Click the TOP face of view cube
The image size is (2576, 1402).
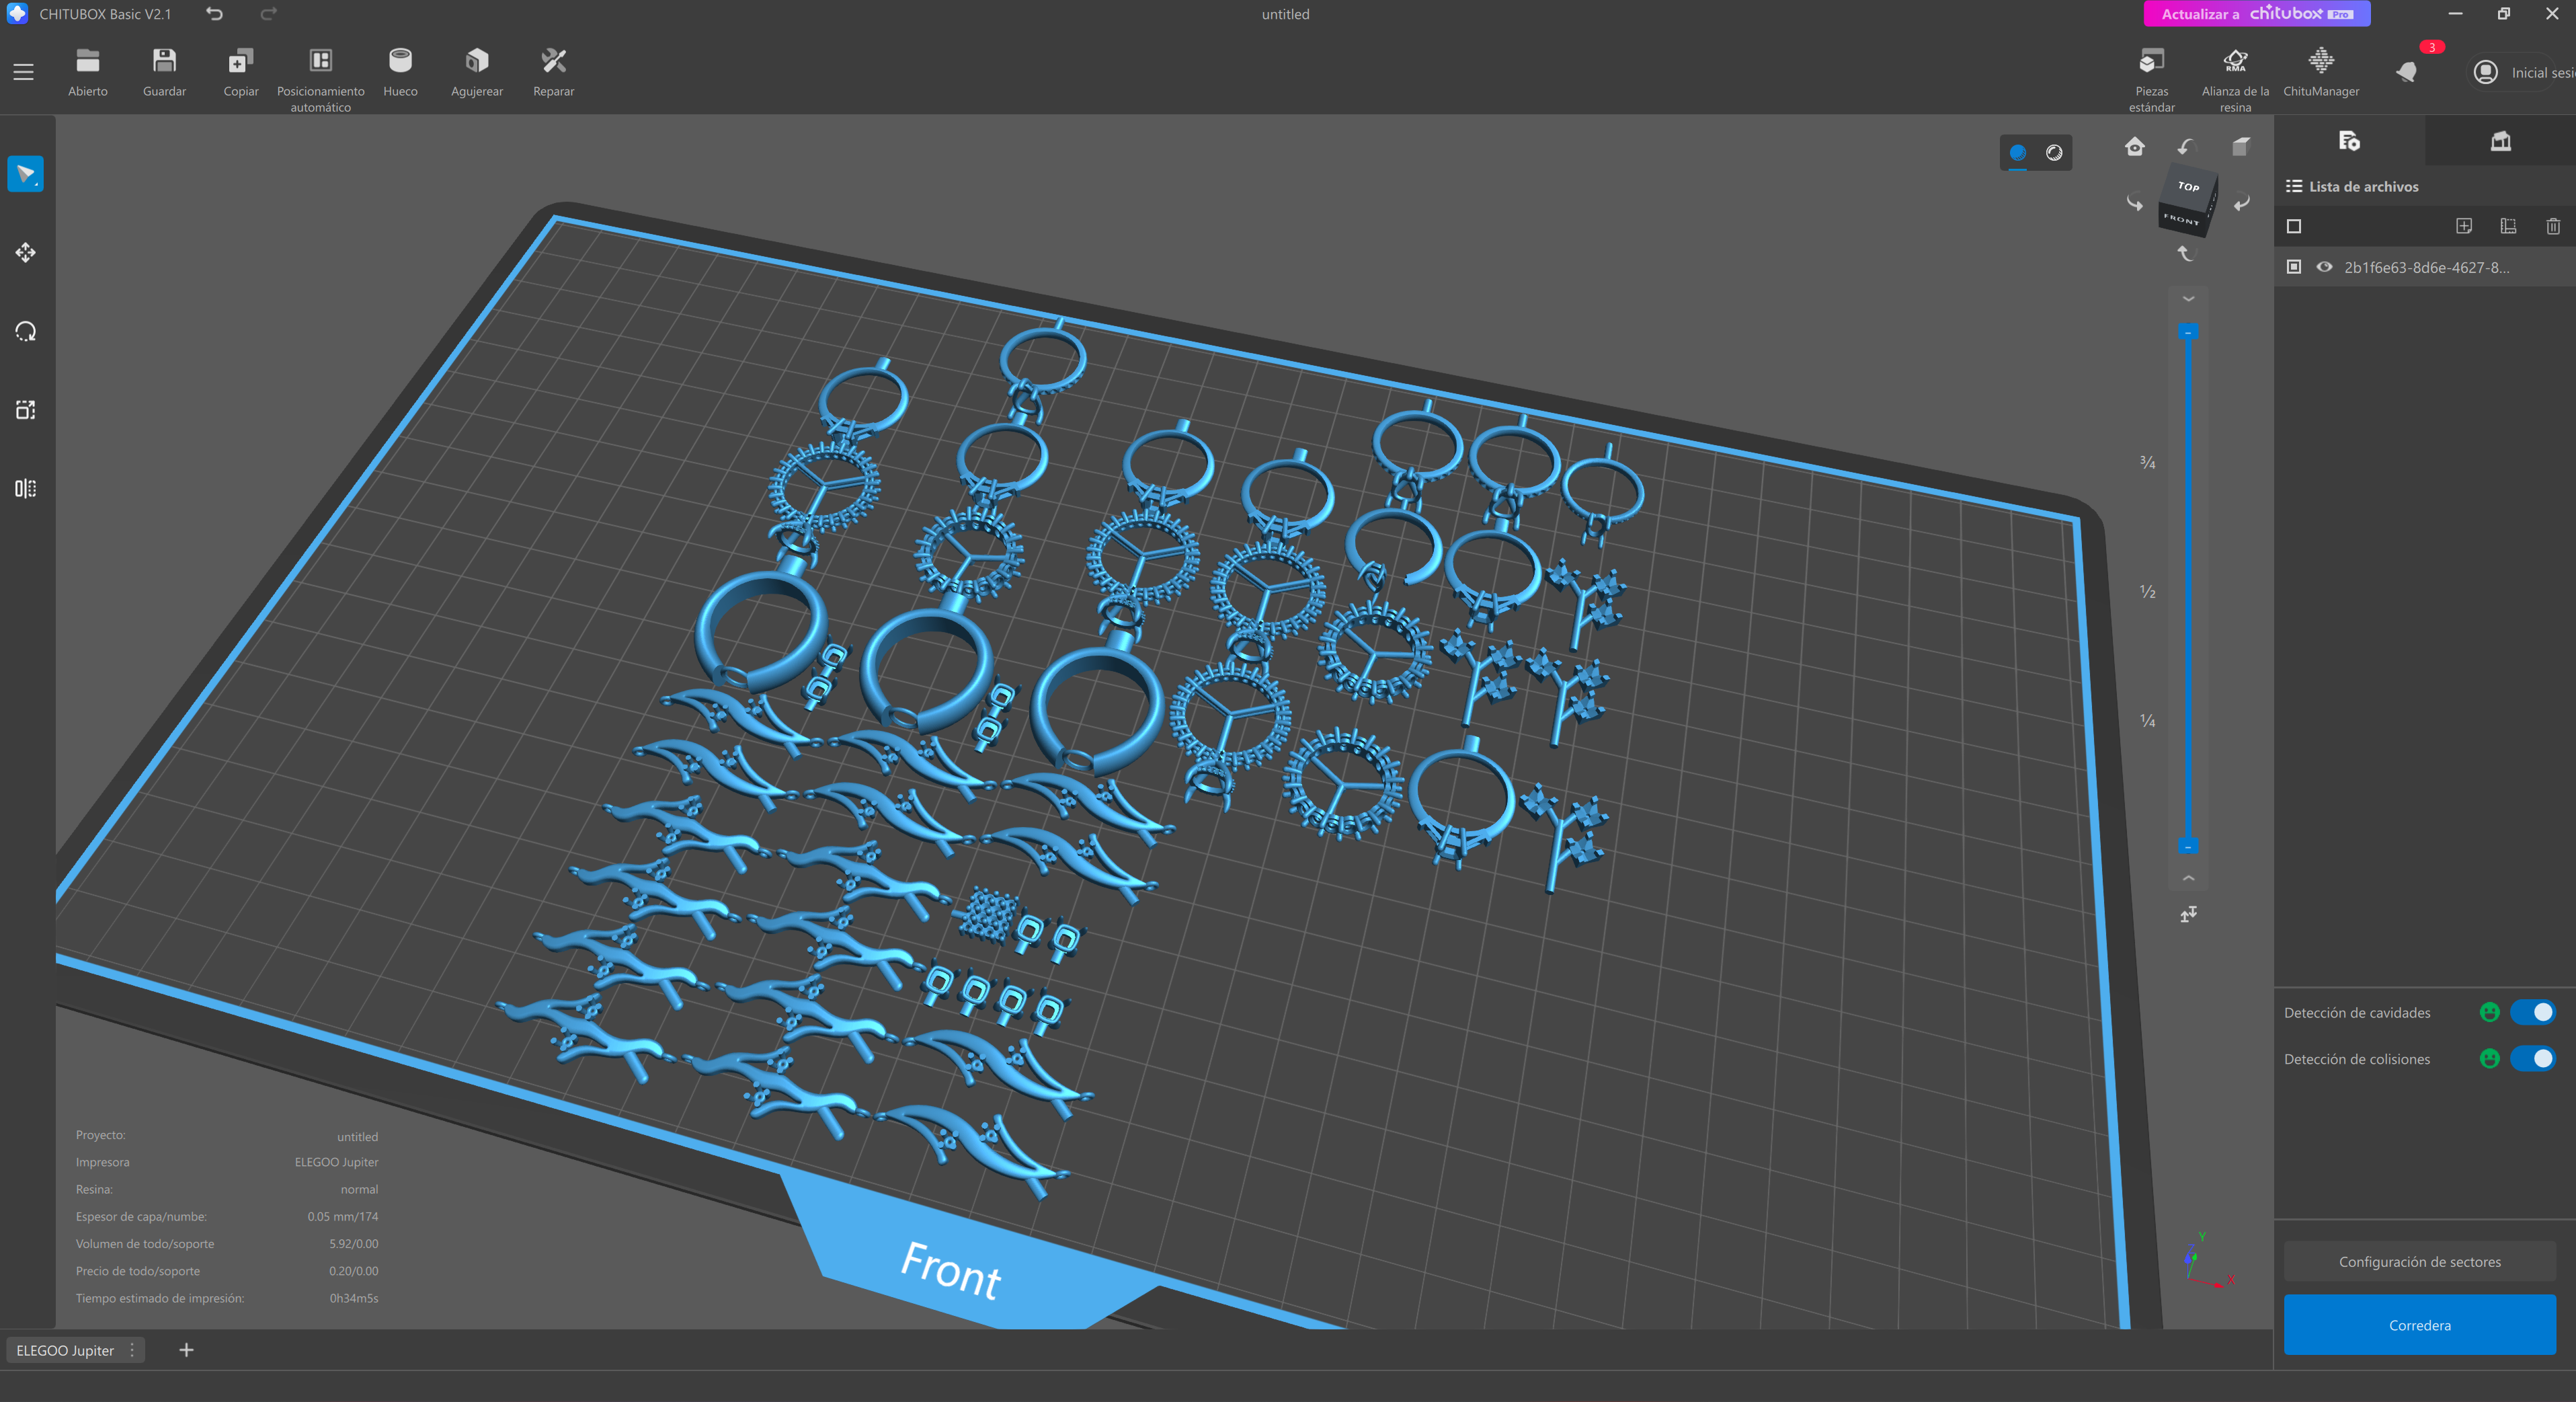[2189, 186]
